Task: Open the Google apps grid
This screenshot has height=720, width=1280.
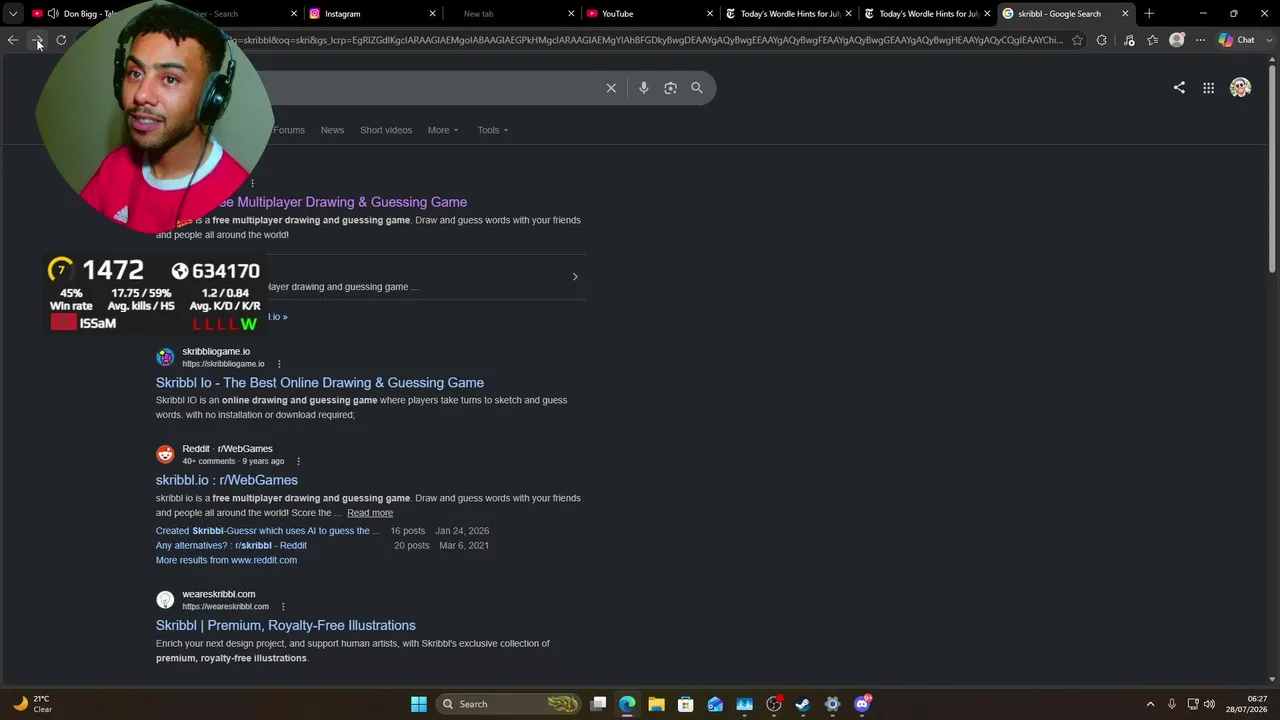Action: (1208, 88)
